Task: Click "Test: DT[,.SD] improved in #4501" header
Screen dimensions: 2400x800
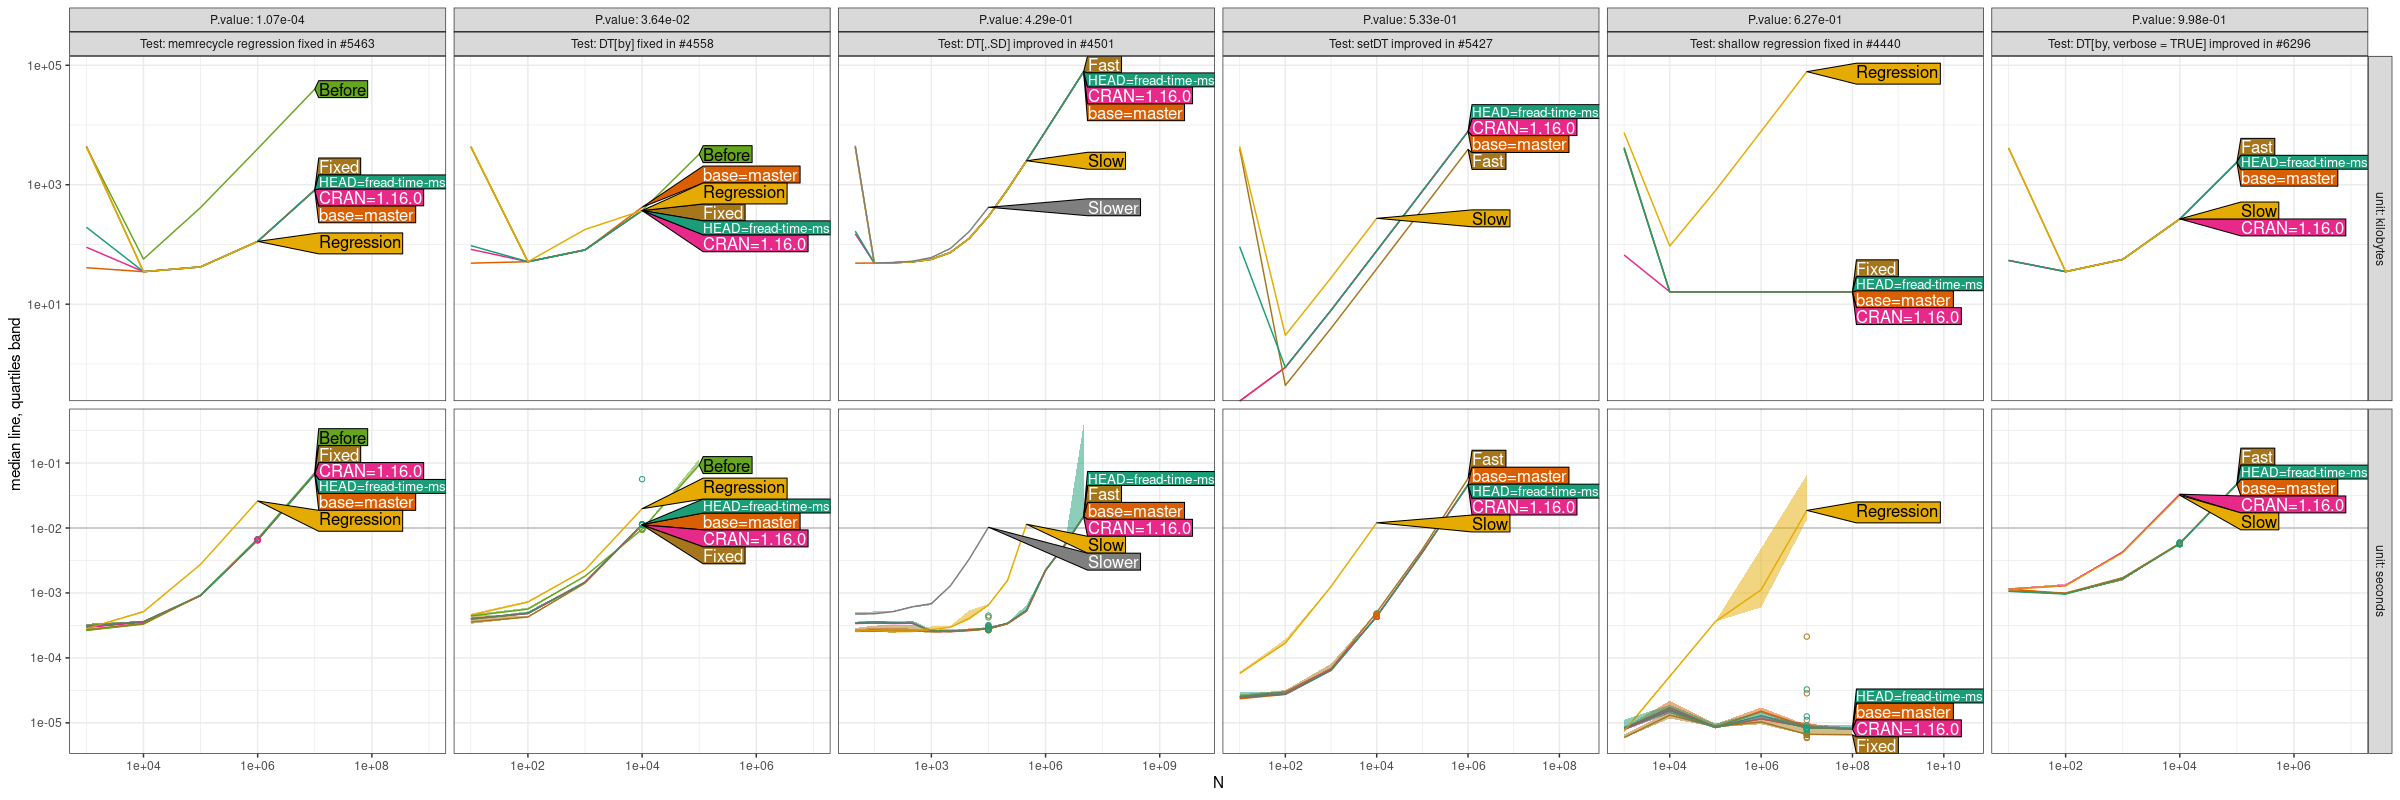Action: (x=1026, y=44)
